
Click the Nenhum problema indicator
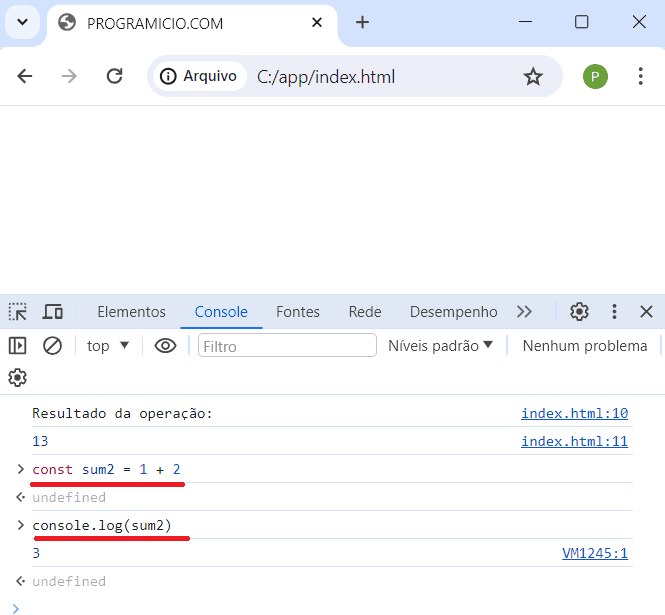[585, 346]
